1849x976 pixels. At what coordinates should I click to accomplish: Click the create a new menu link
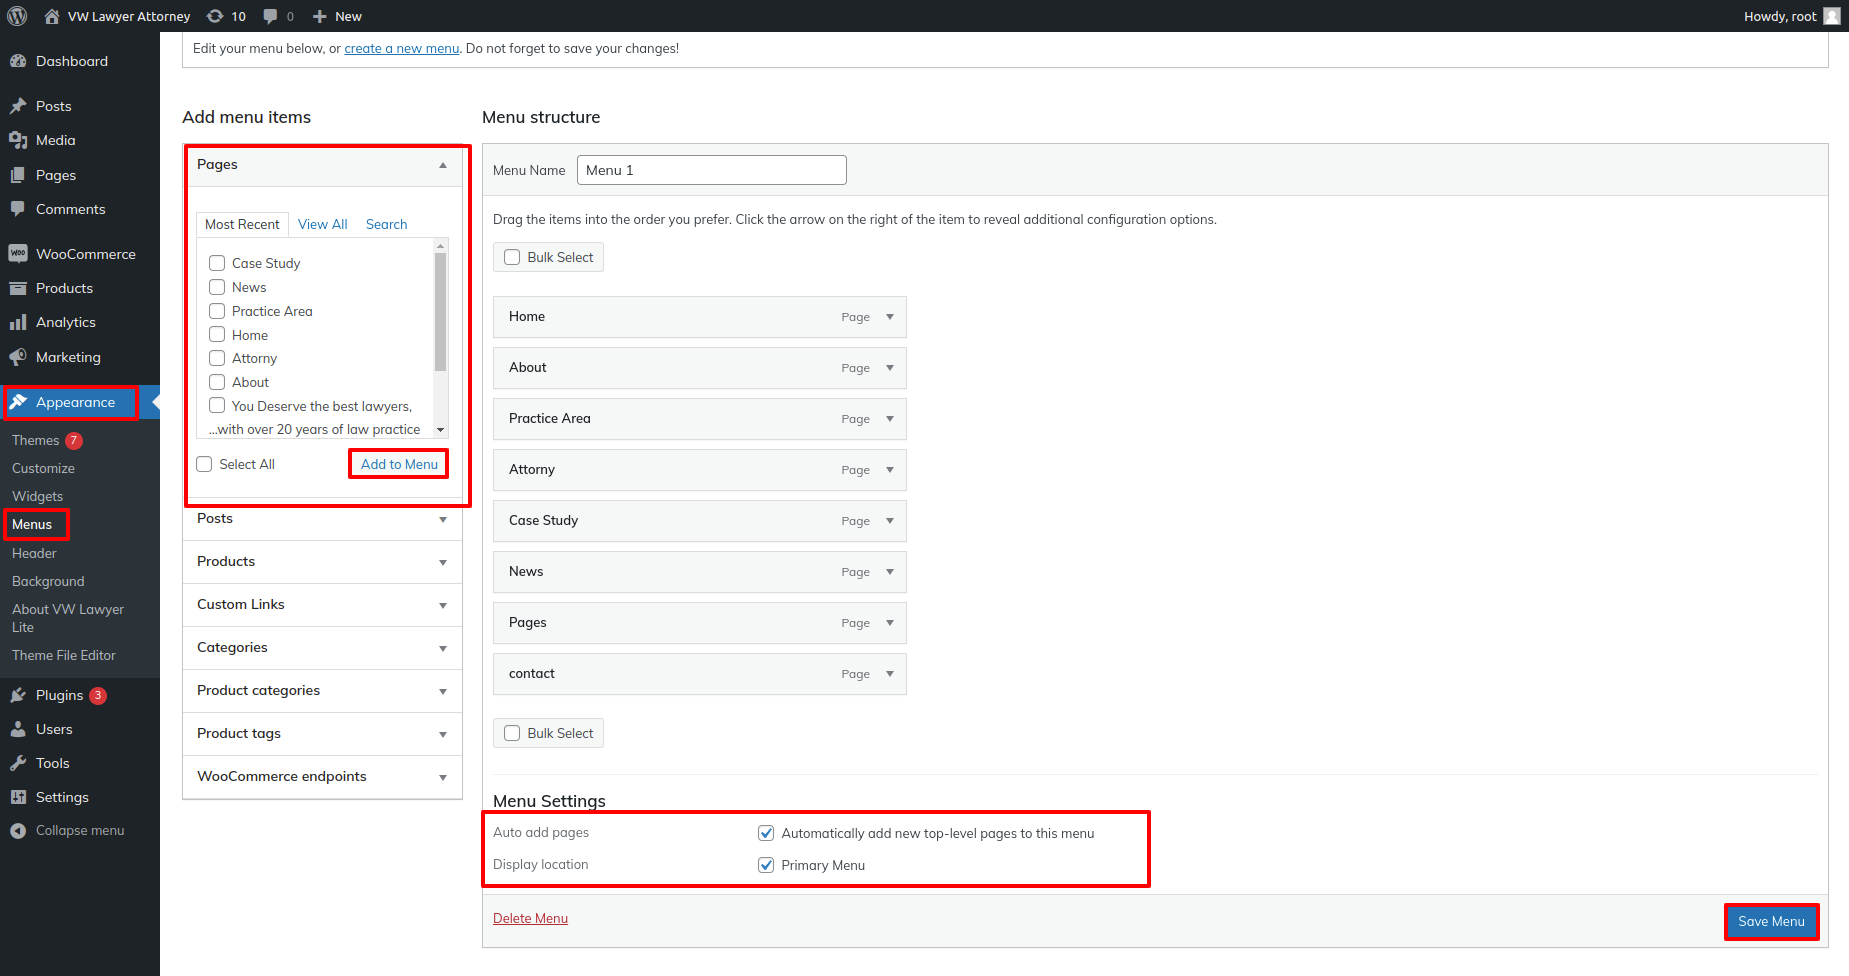coord(402,48)
